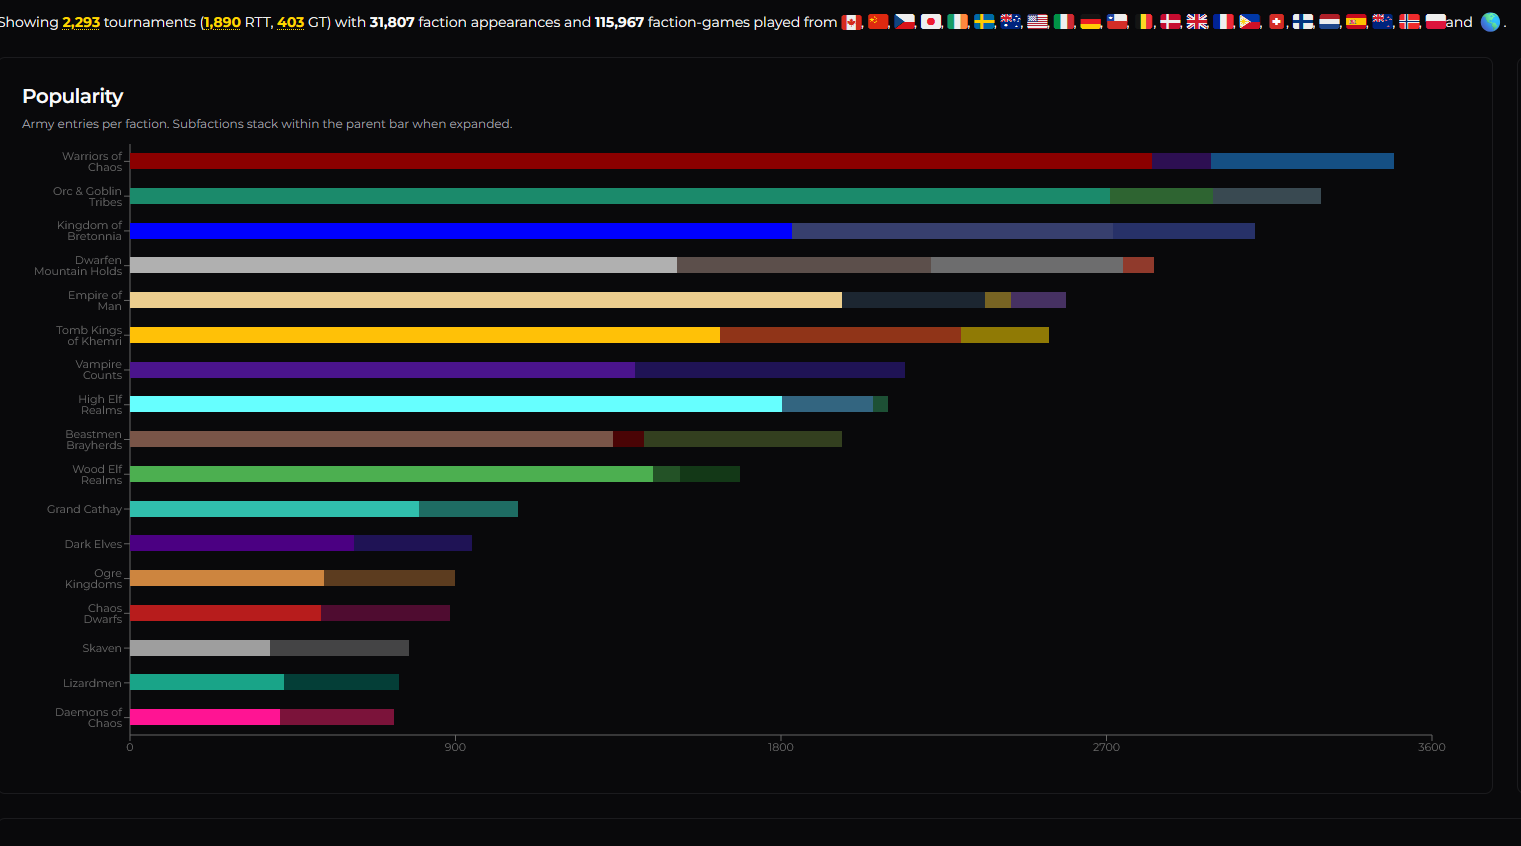Expand the Orc & Goblin Tribes label
This screenshot has width=1521, height=846.
point(88,197)
